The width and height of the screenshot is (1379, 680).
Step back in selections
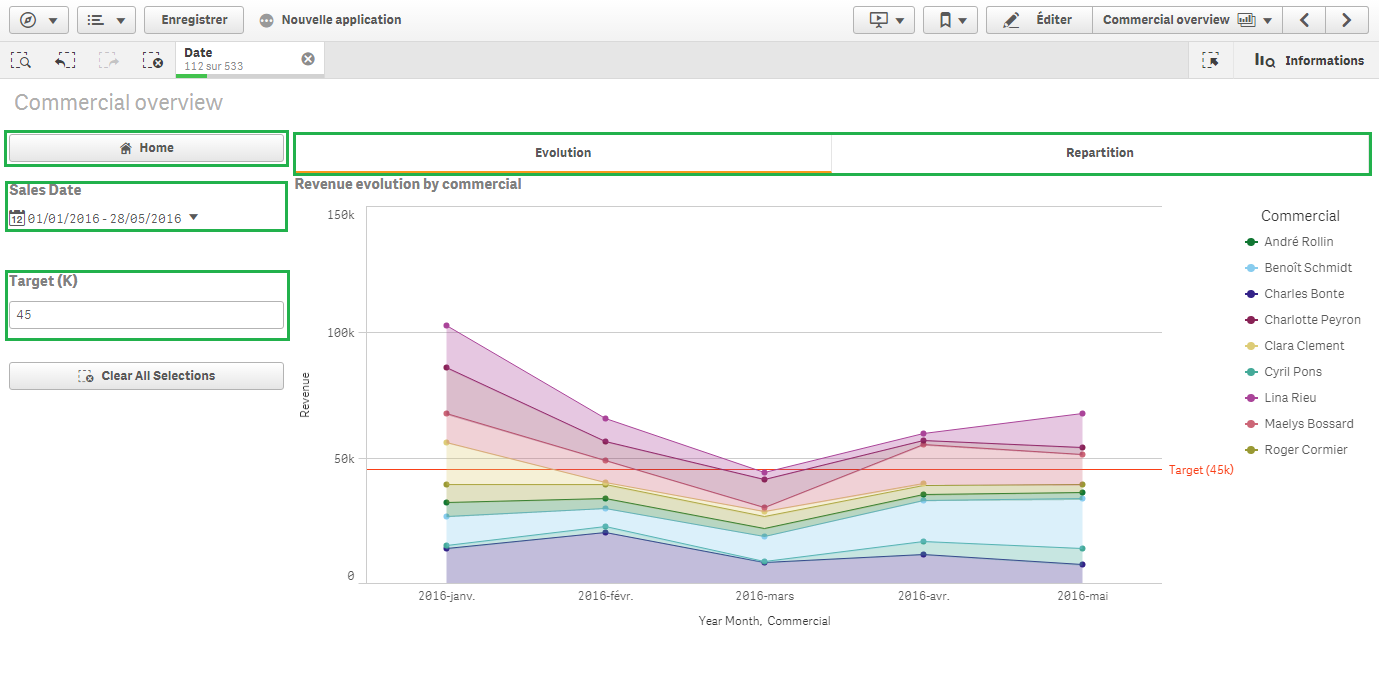point(65,61)
